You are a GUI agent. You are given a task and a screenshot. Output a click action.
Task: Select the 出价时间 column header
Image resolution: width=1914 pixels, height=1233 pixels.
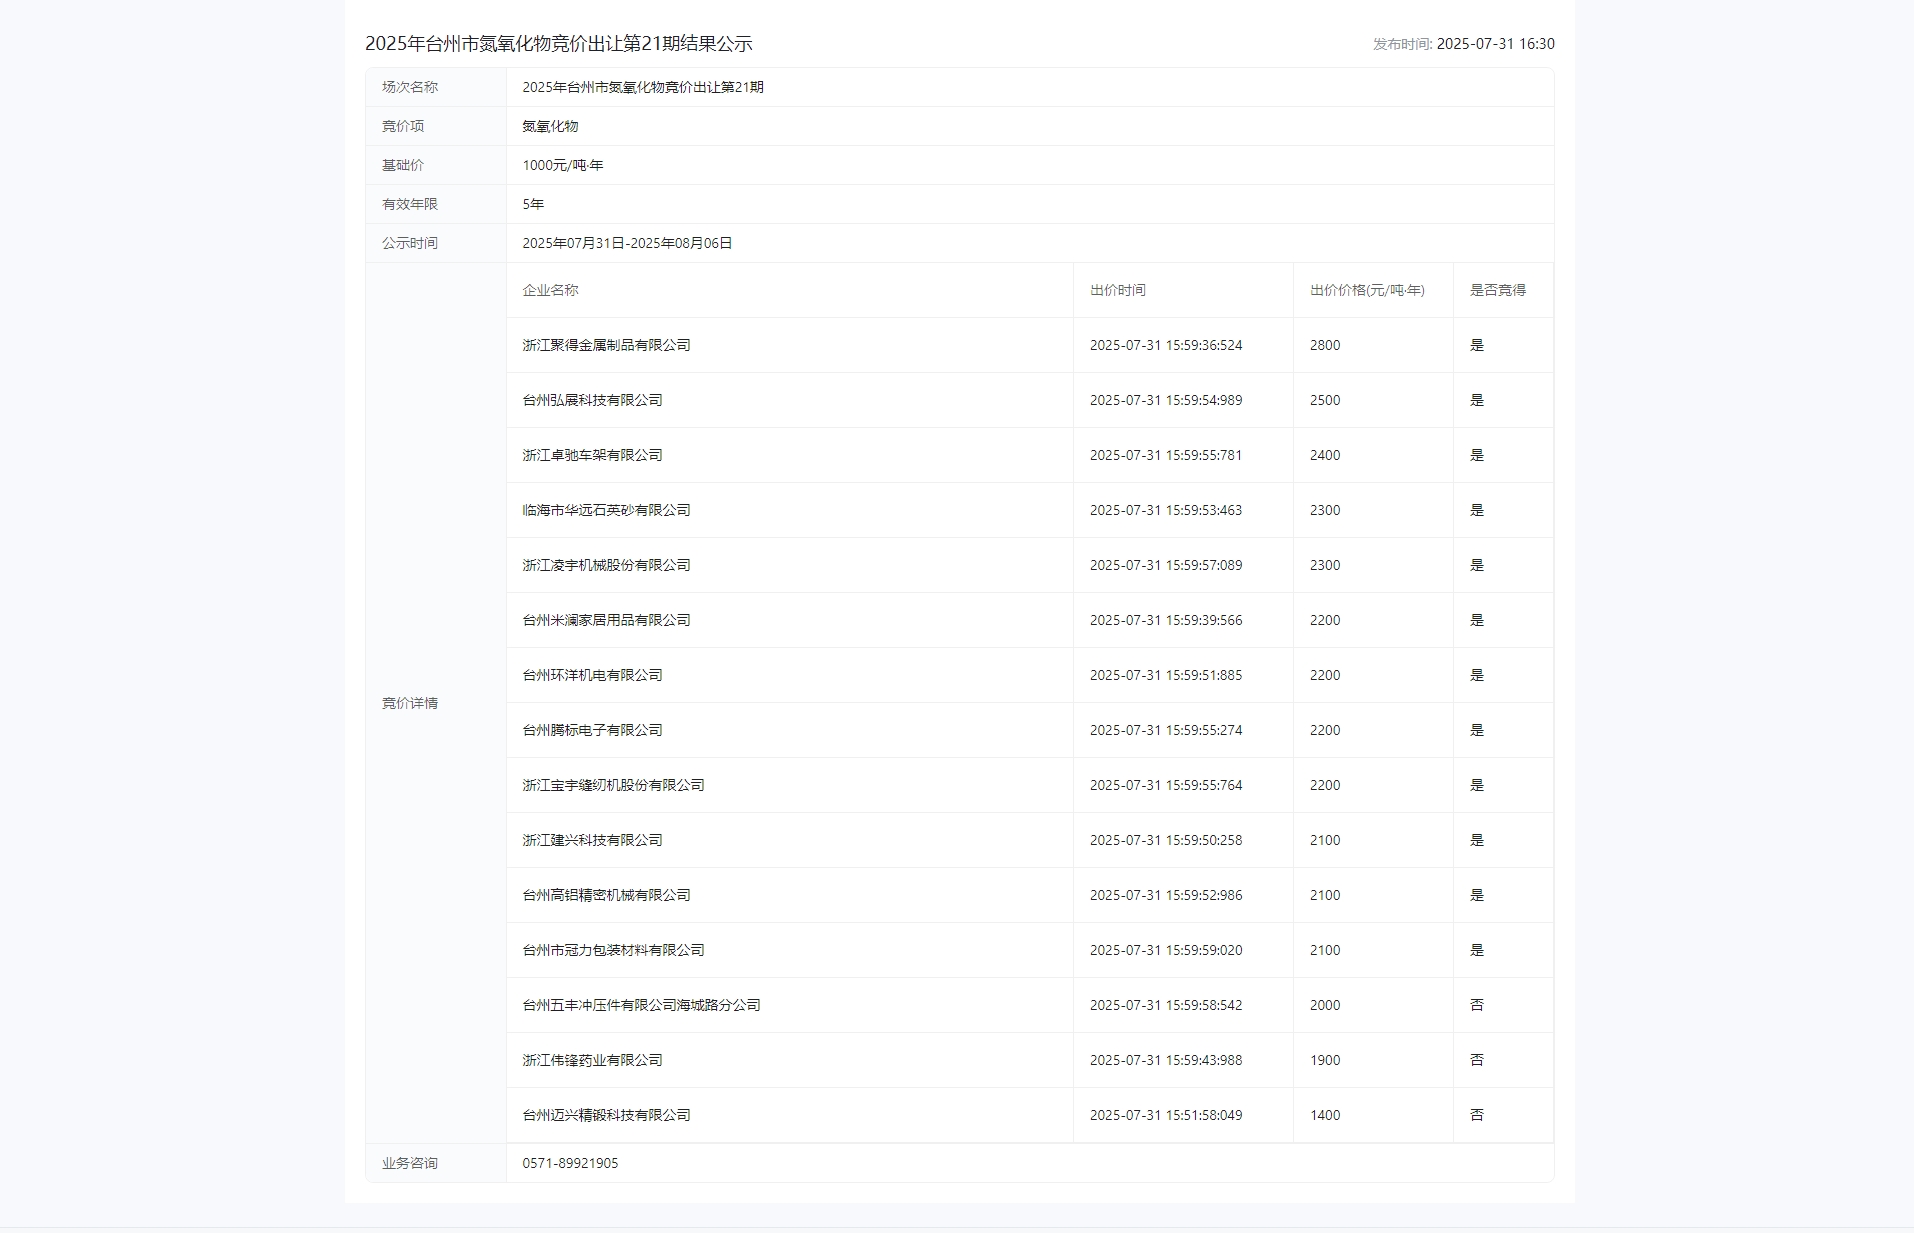1118,291
